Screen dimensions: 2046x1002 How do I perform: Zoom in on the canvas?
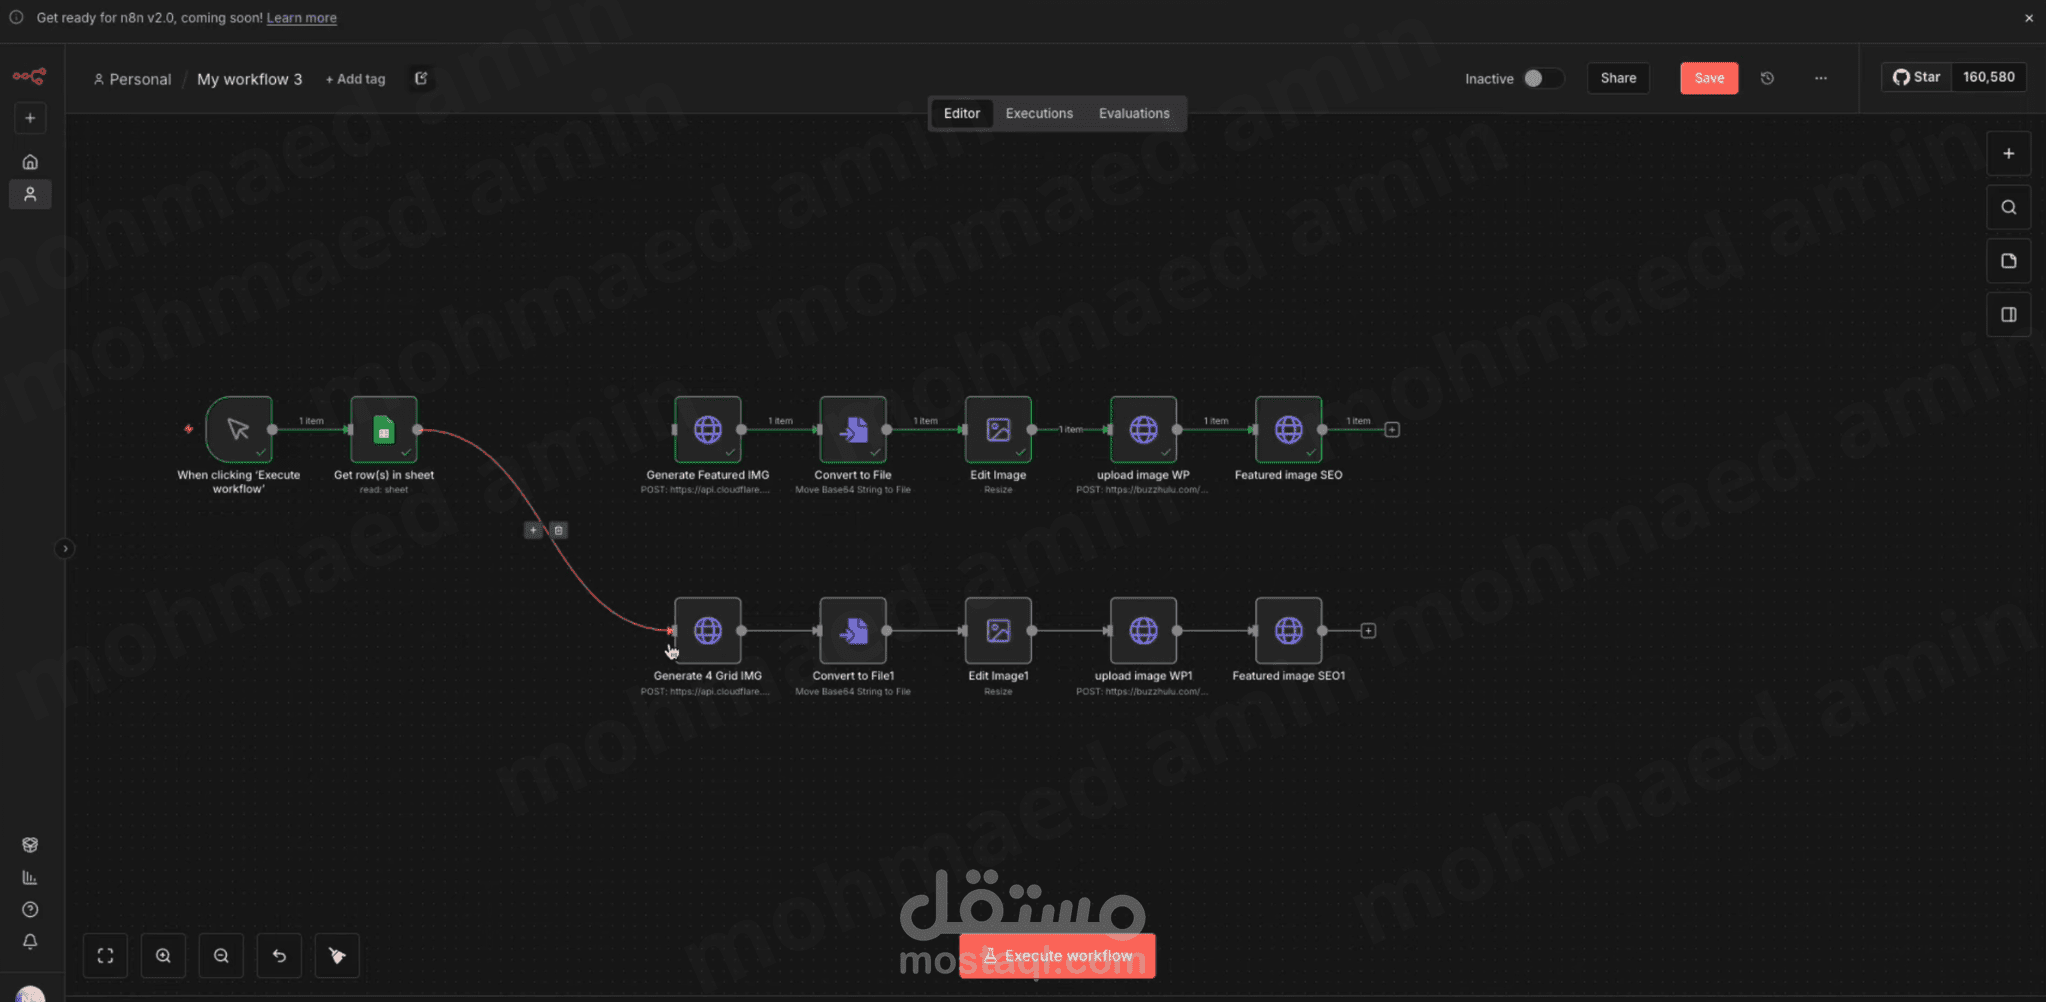[x=163, y=955]
